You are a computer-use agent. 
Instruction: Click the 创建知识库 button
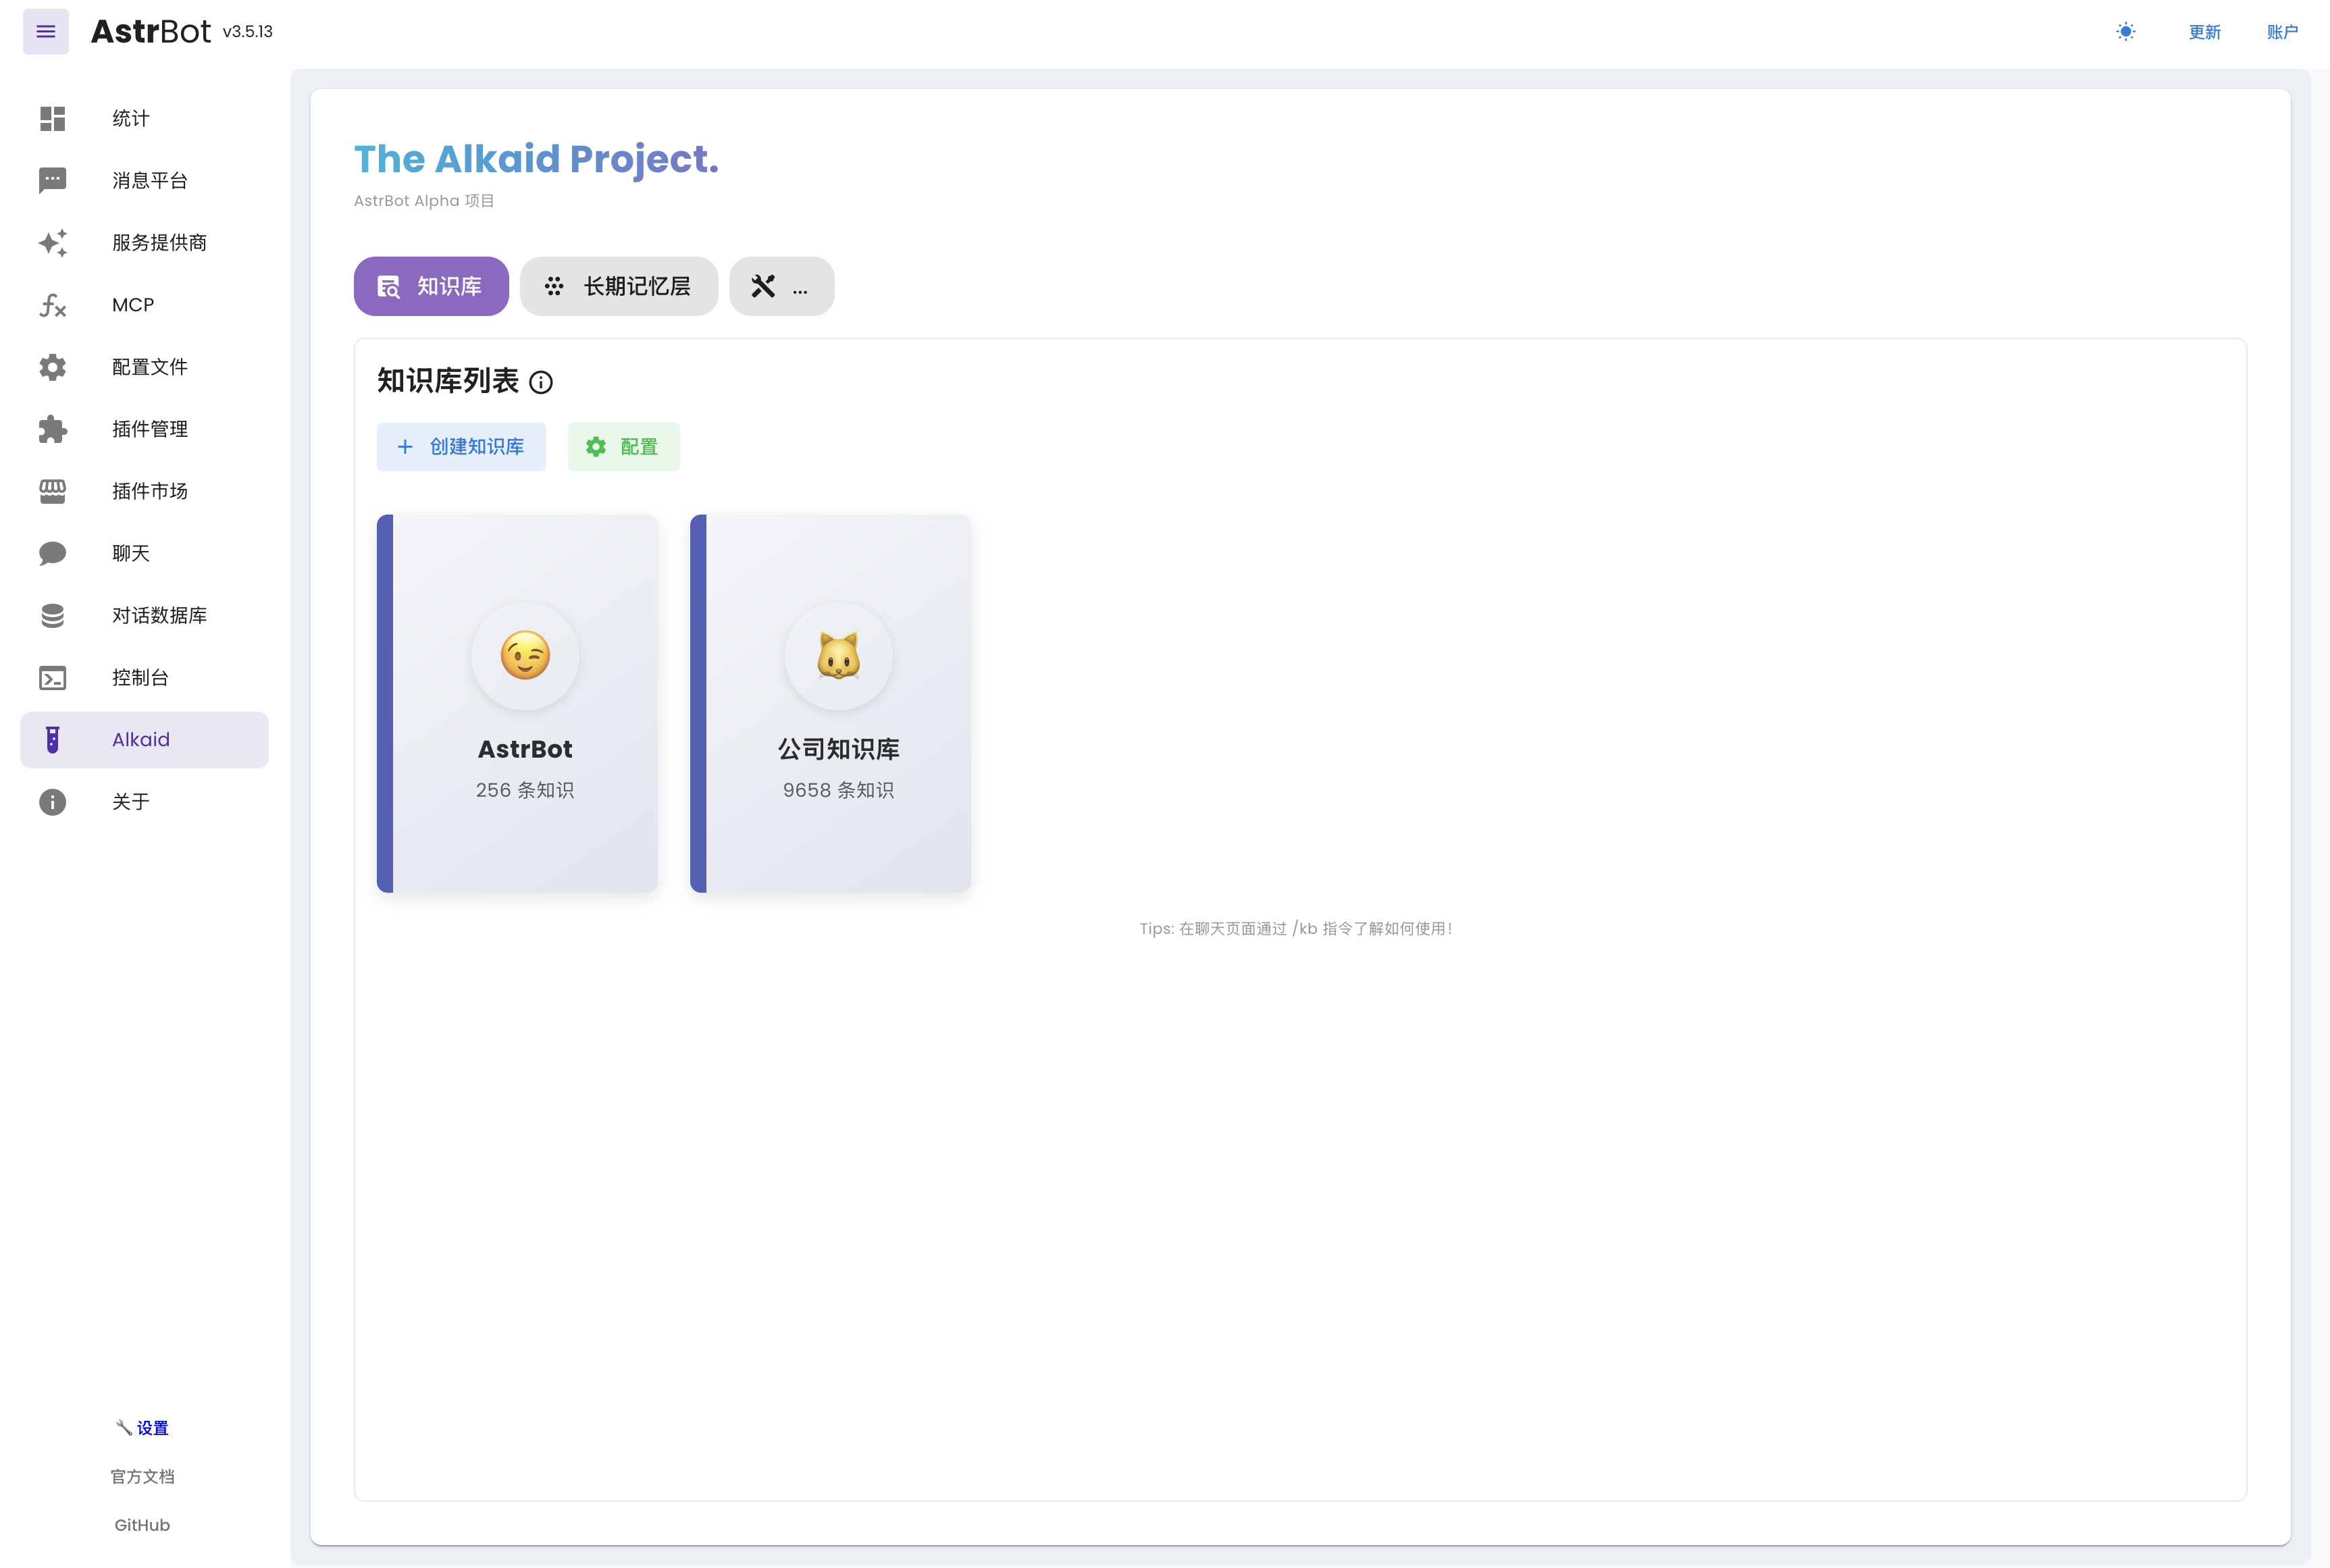coord(461,447)
